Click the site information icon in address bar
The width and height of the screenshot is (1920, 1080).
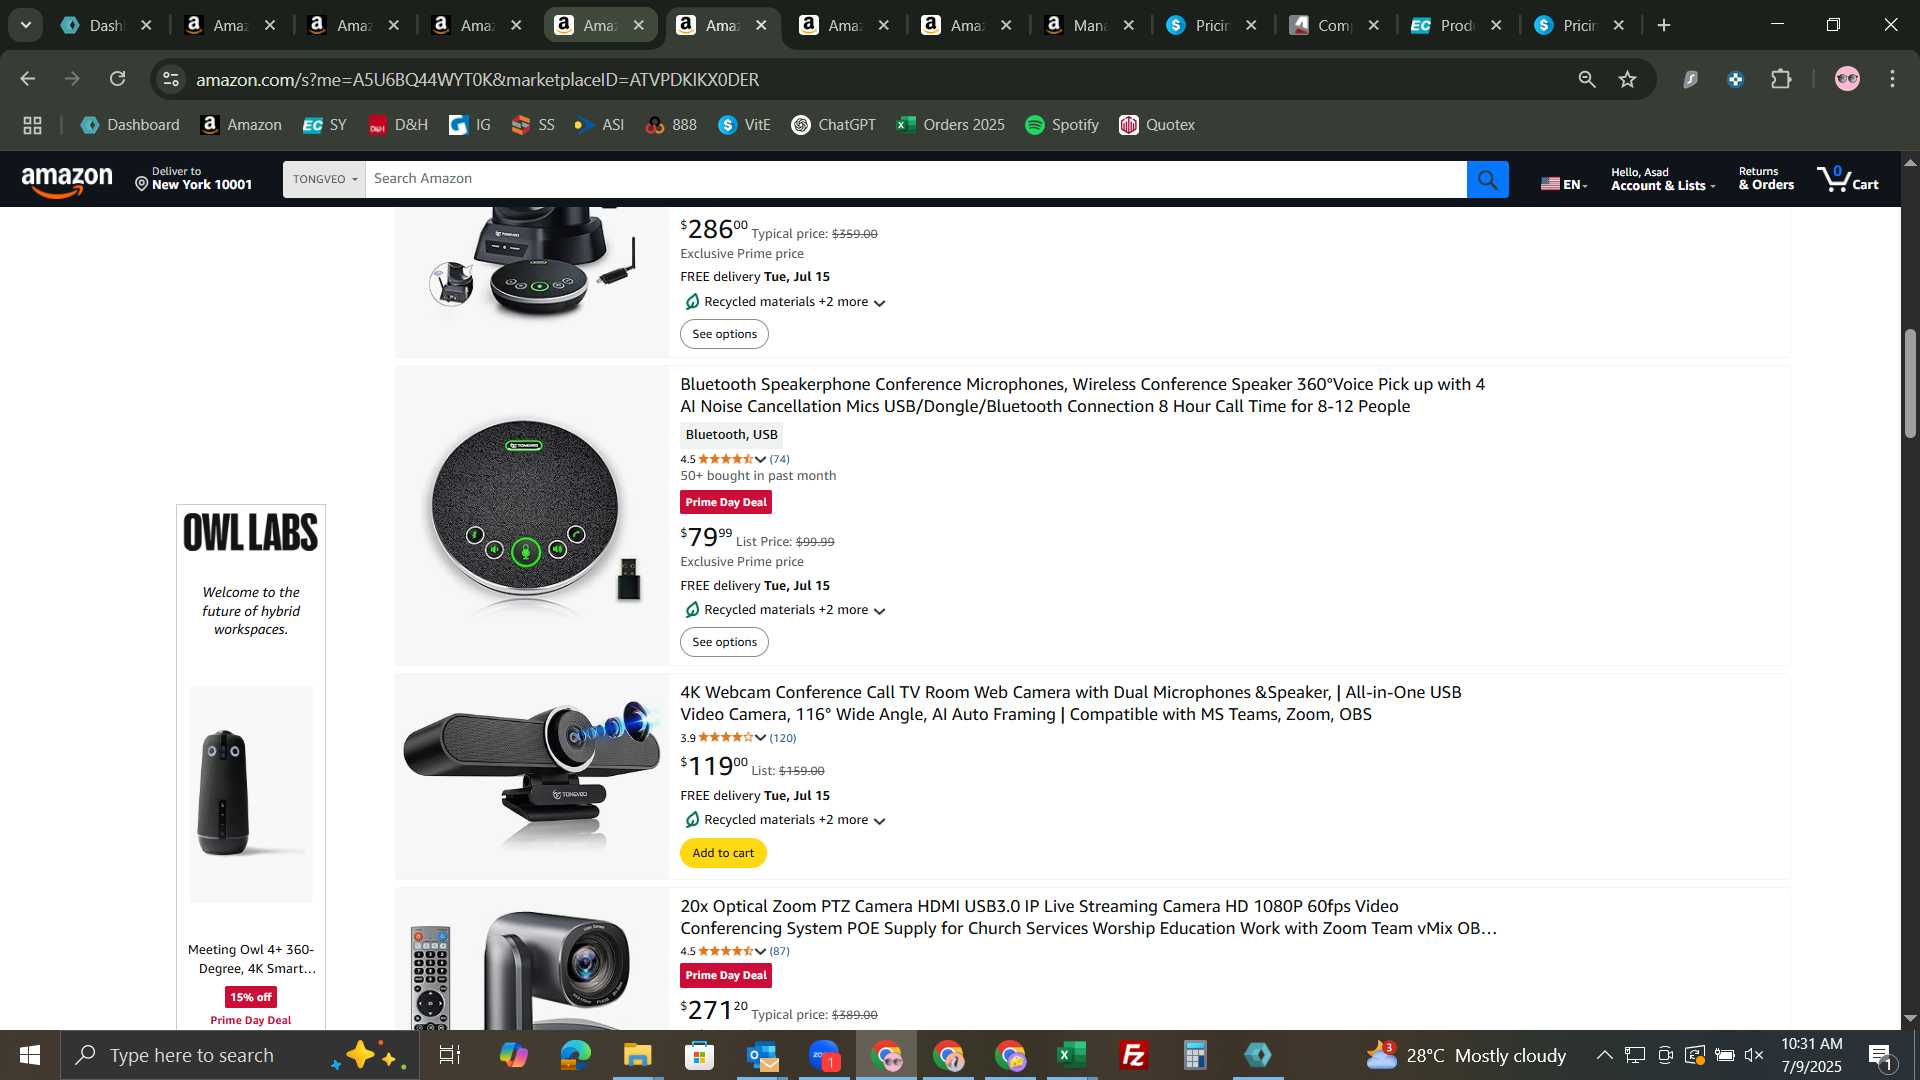coord(171,79)
